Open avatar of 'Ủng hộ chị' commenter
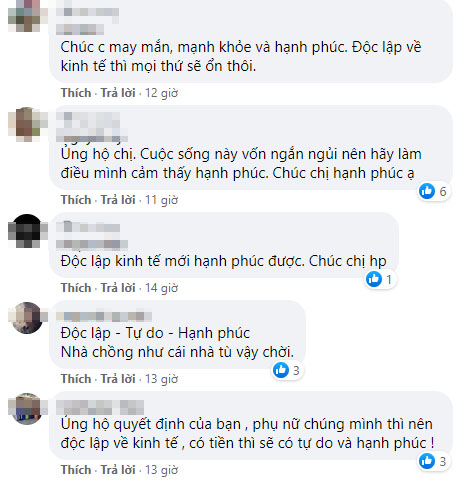This screenshot has height=482, width=466. tap(27, 124)
